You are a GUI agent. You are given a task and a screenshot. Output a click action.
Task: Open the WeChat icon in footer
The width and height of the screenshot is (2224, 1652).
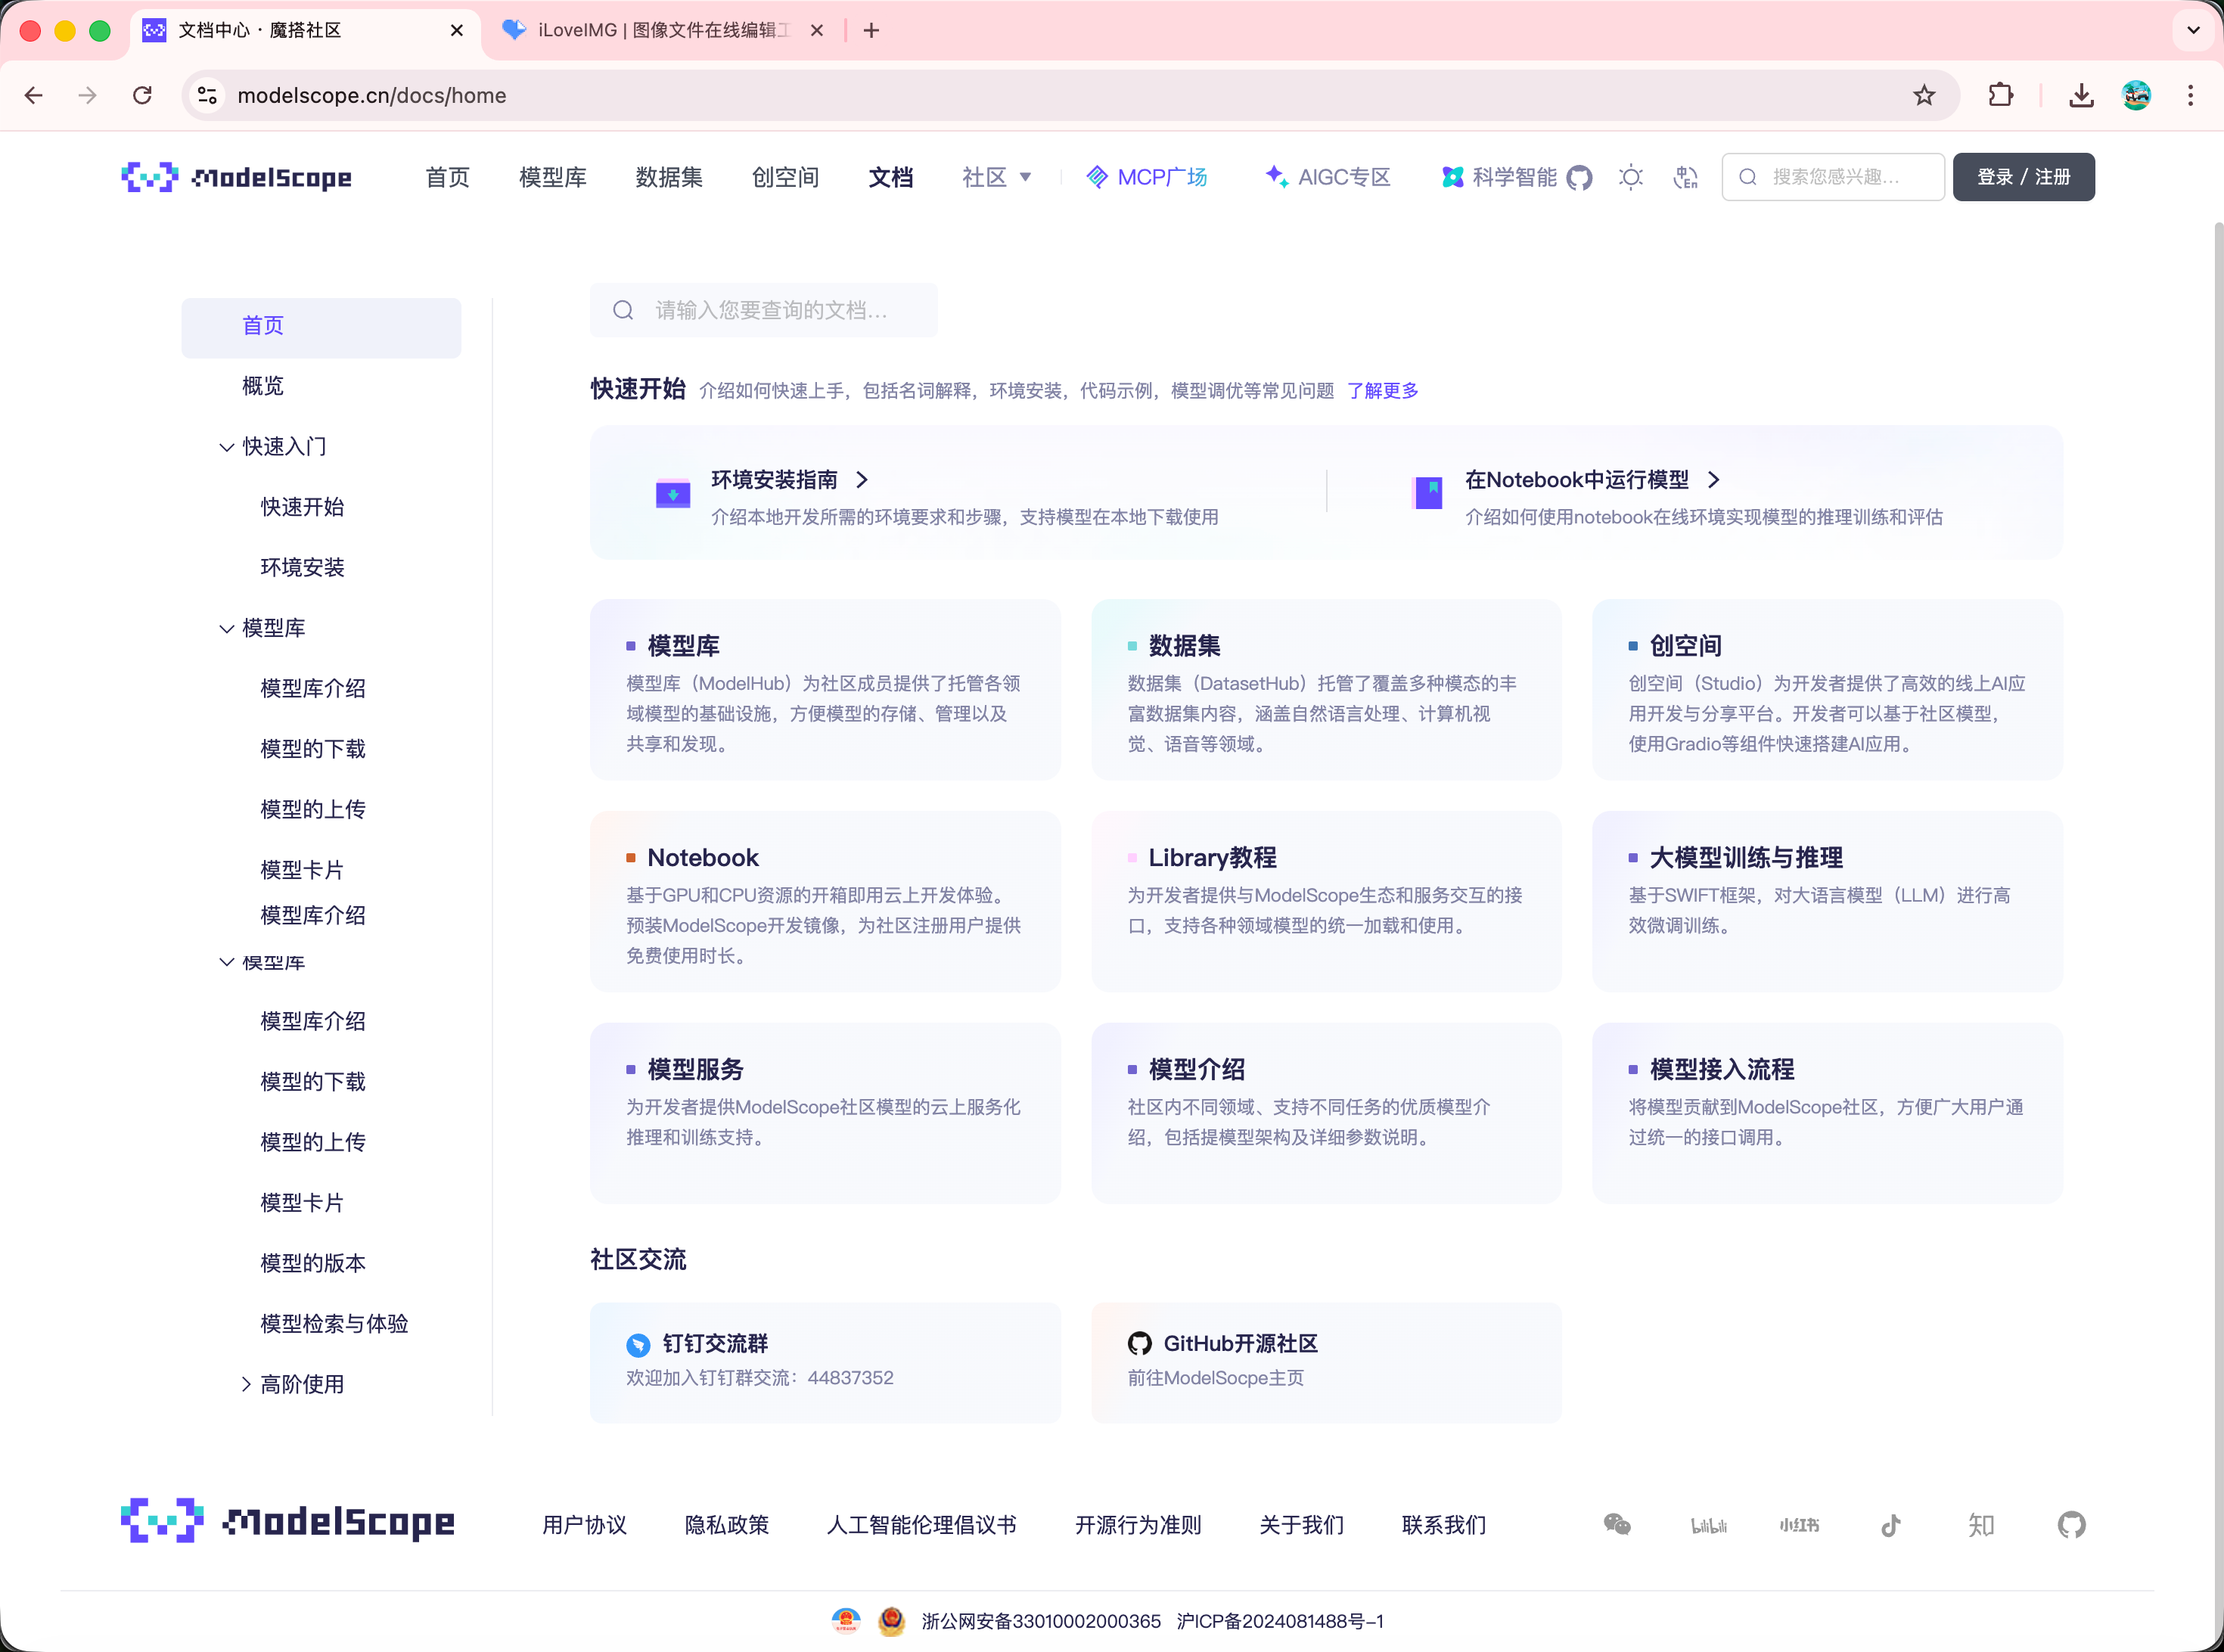1617,1525
